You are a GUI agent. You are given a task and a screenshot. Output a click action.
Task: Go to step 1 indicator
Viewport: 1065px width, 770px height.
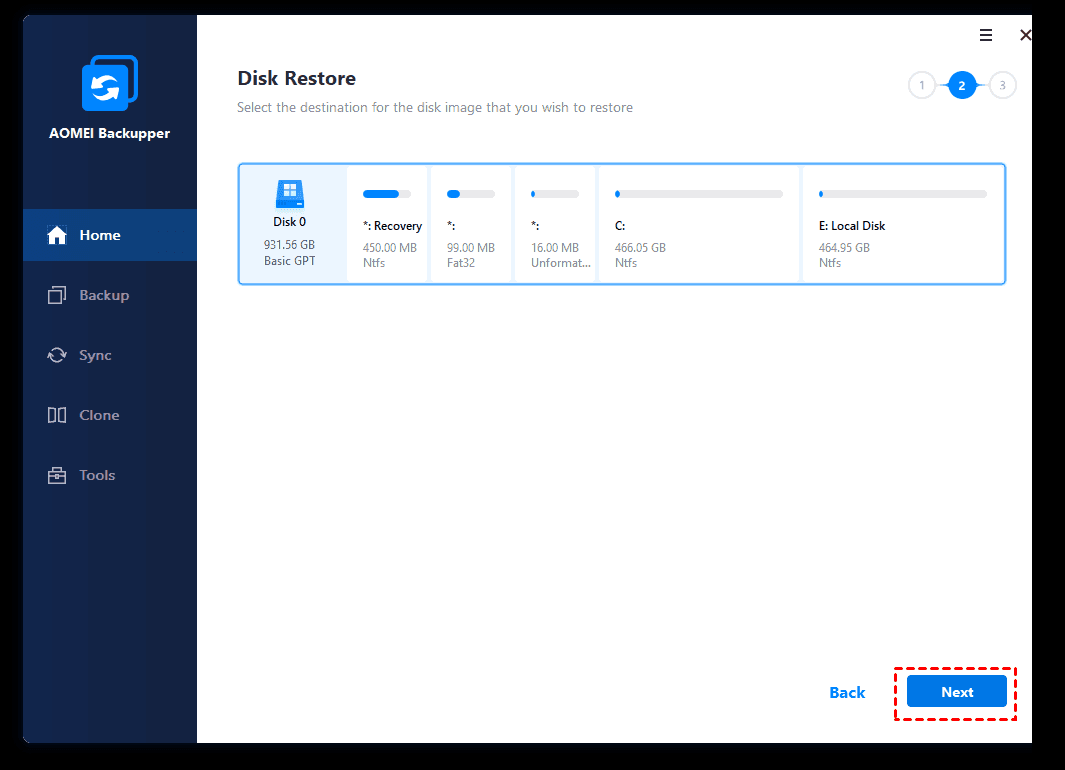click(922, 86)
